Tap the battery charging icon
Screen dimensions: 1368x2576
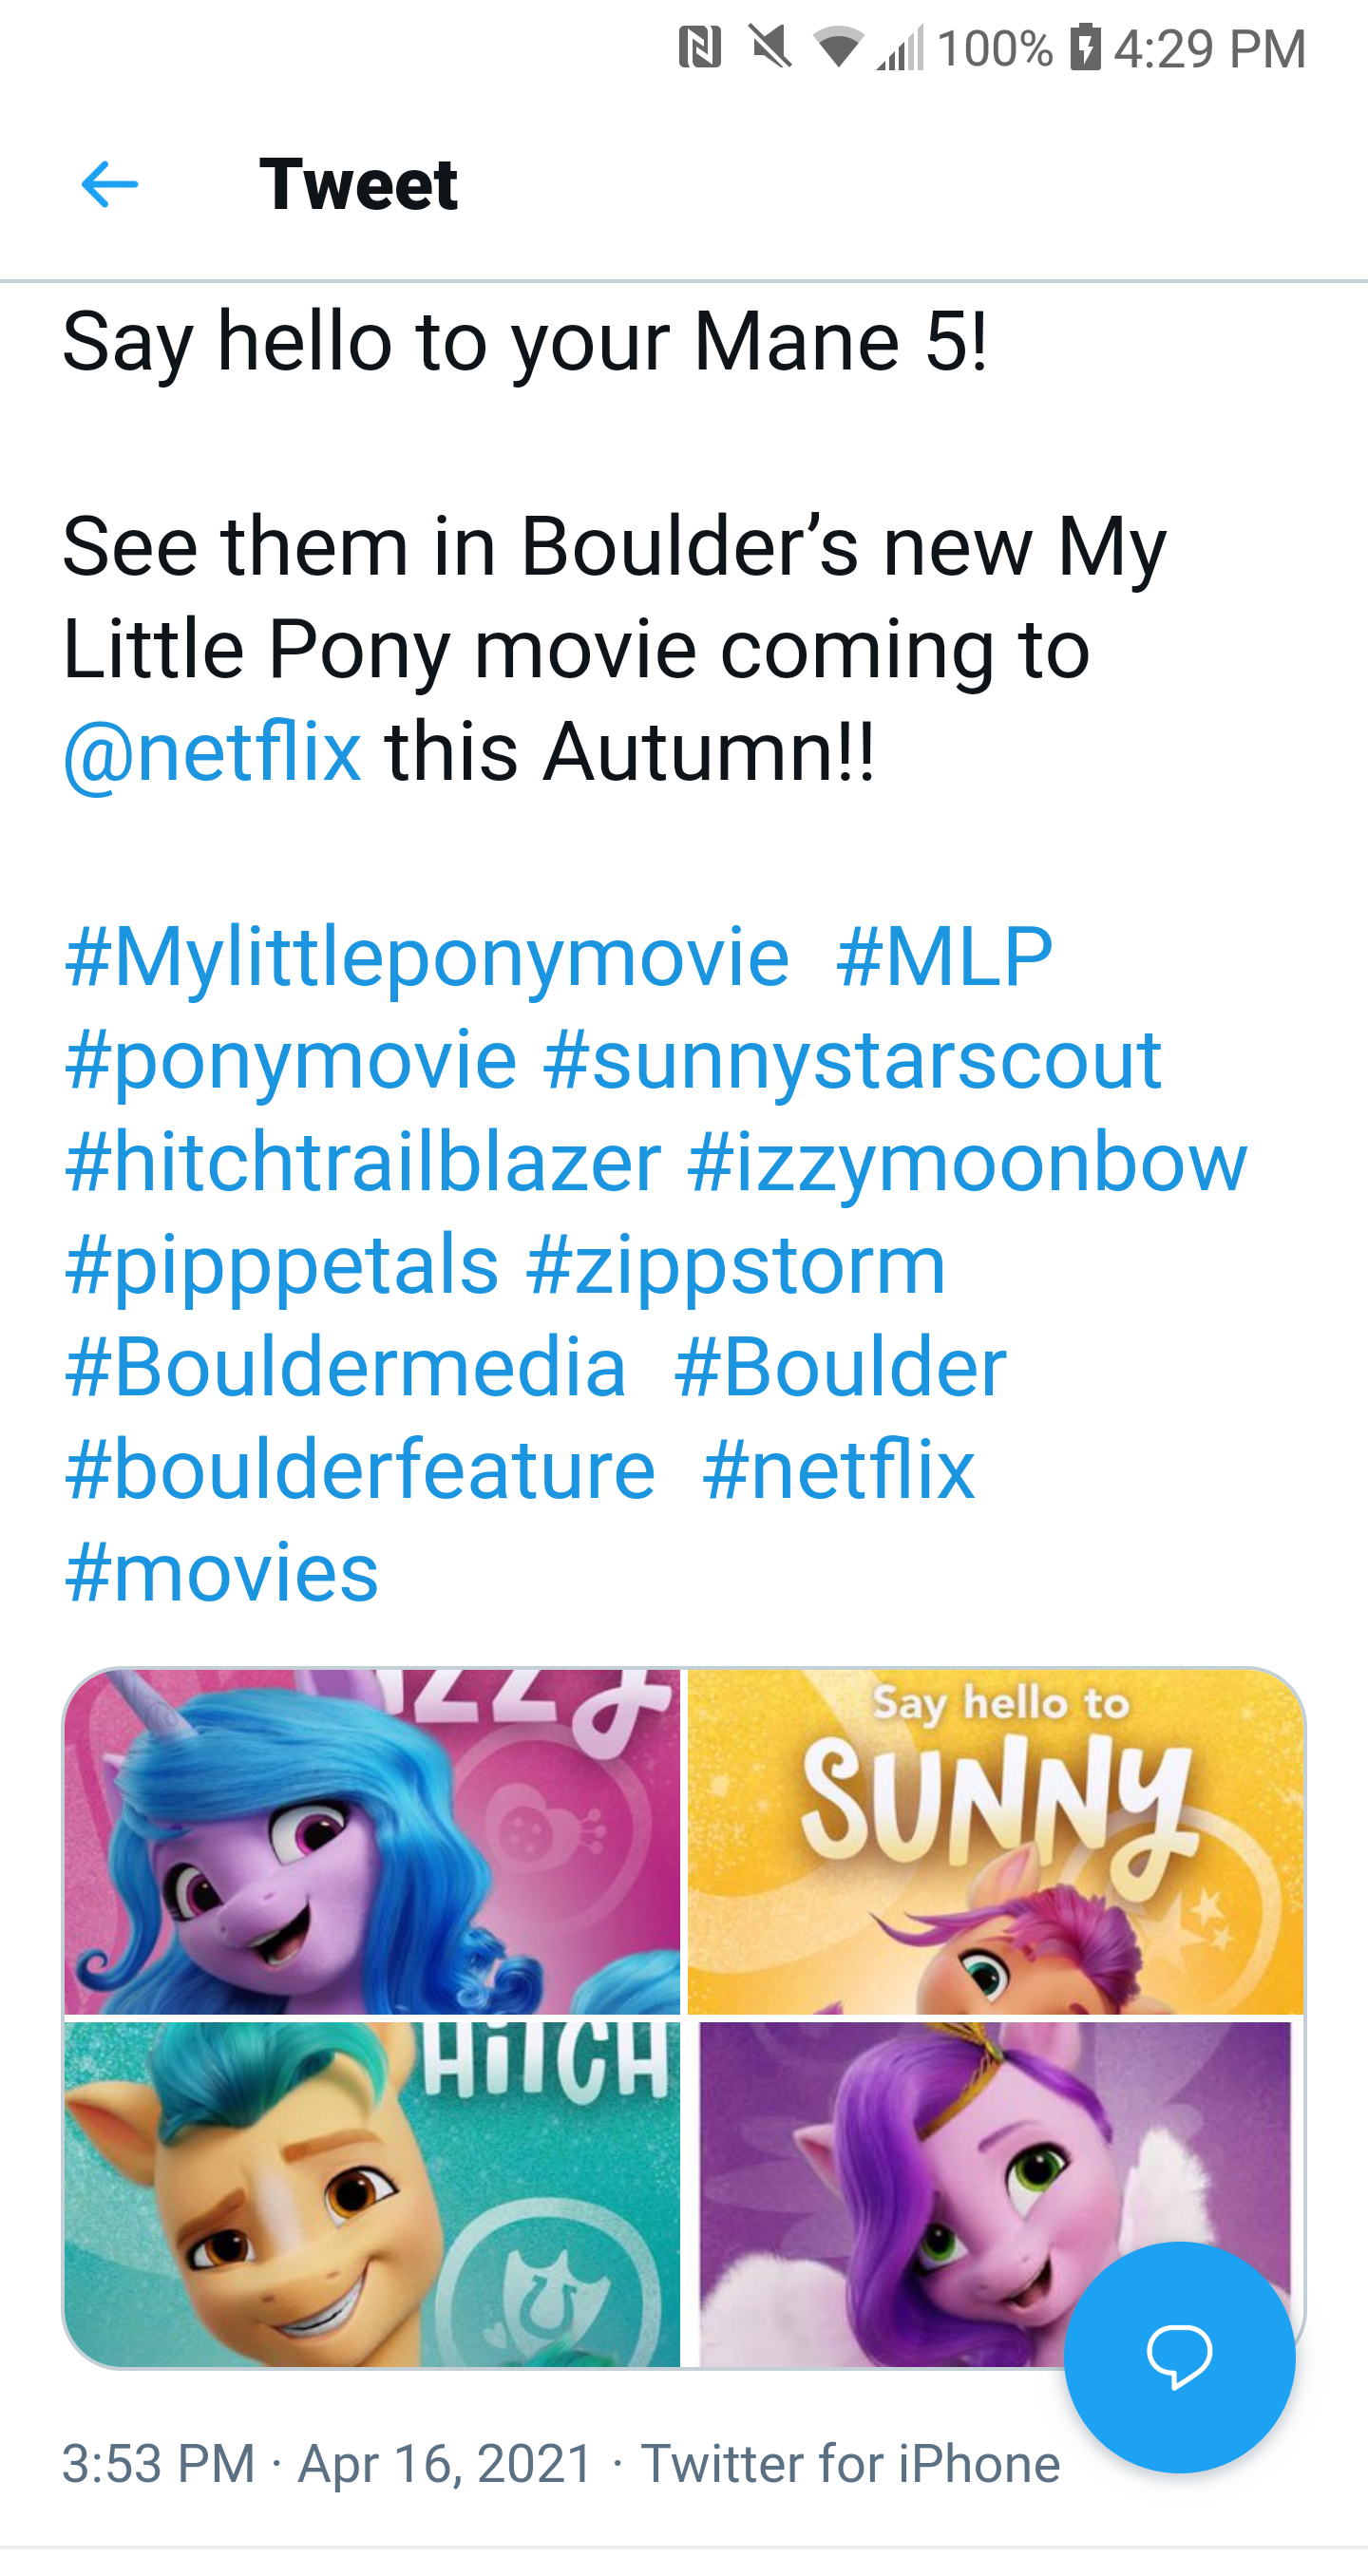1085,47
